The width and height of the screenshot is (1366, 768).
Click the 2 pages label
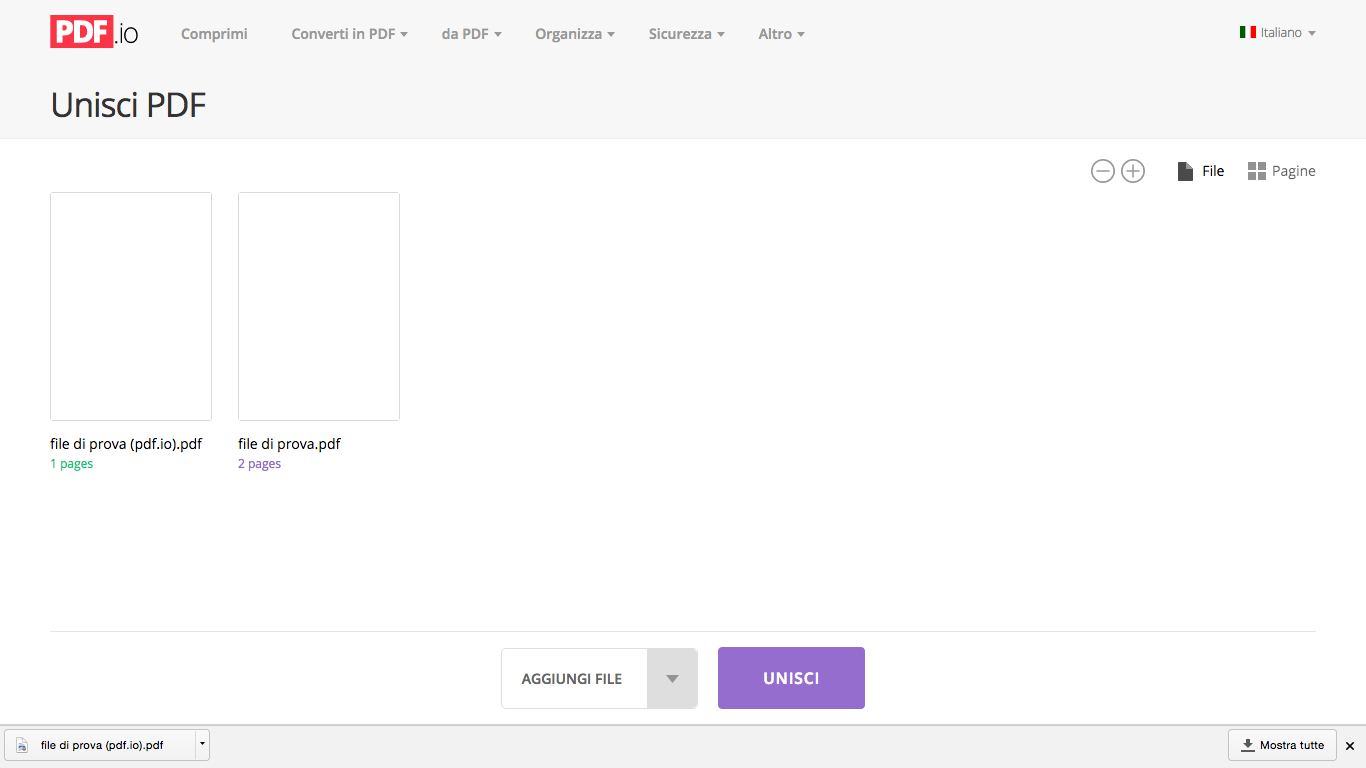[x=260, y=464]
